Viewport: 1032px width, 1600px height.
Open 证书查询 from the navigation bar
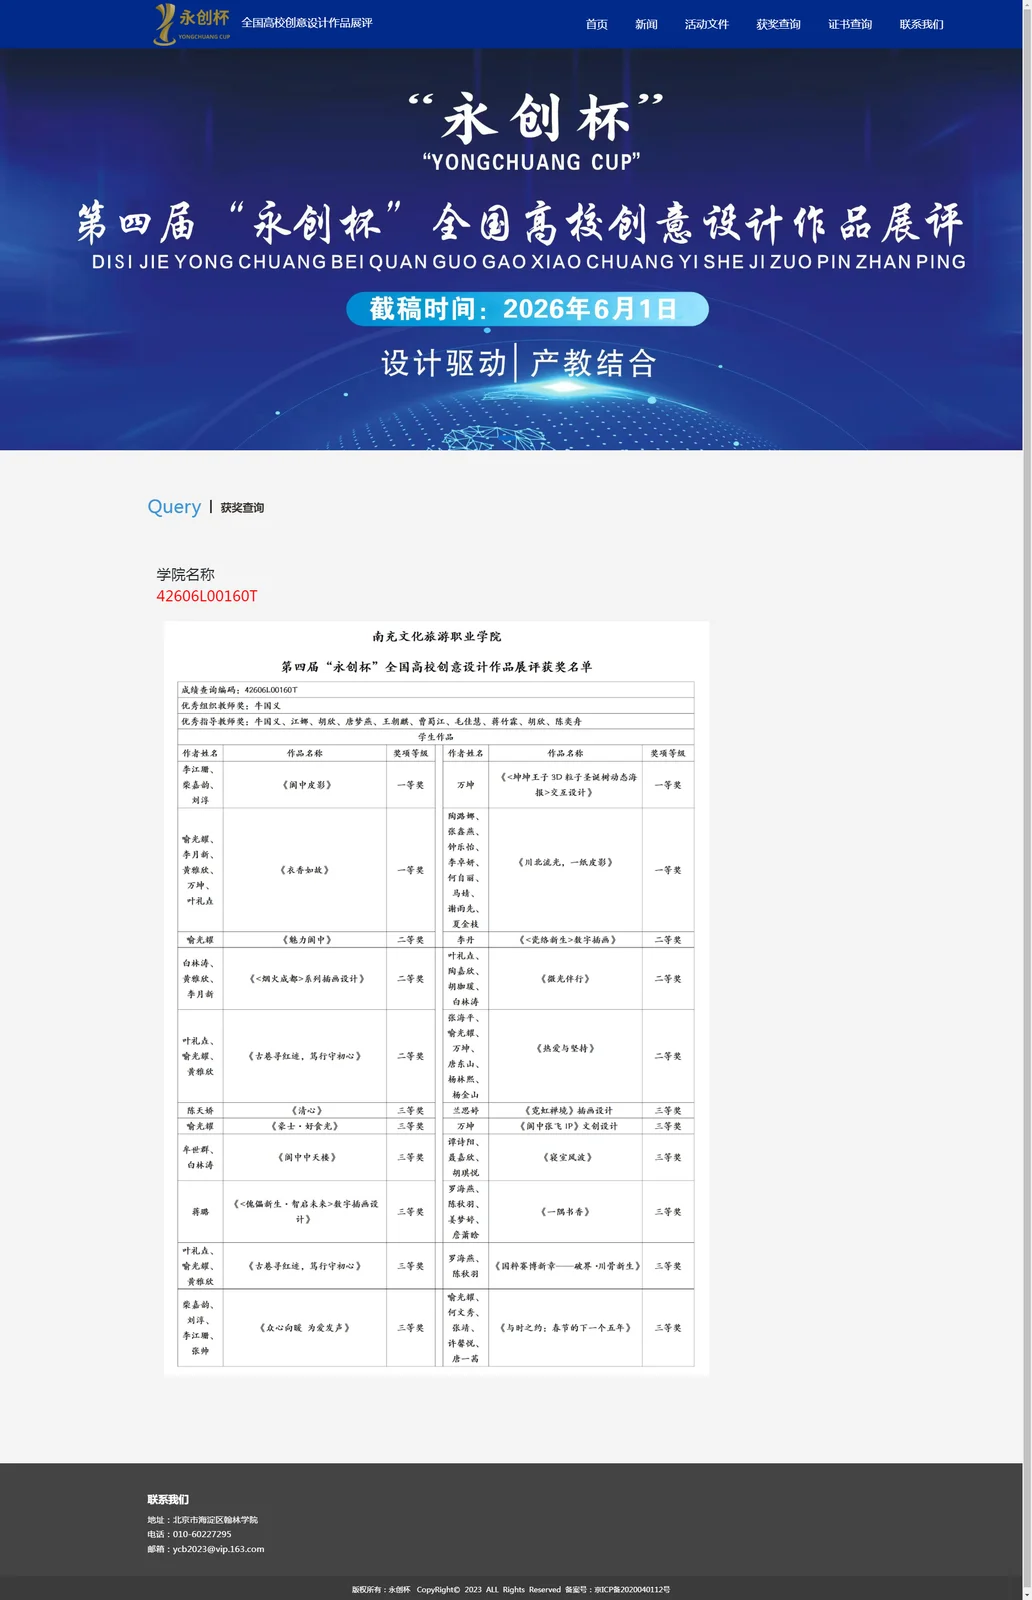[850, 24]
